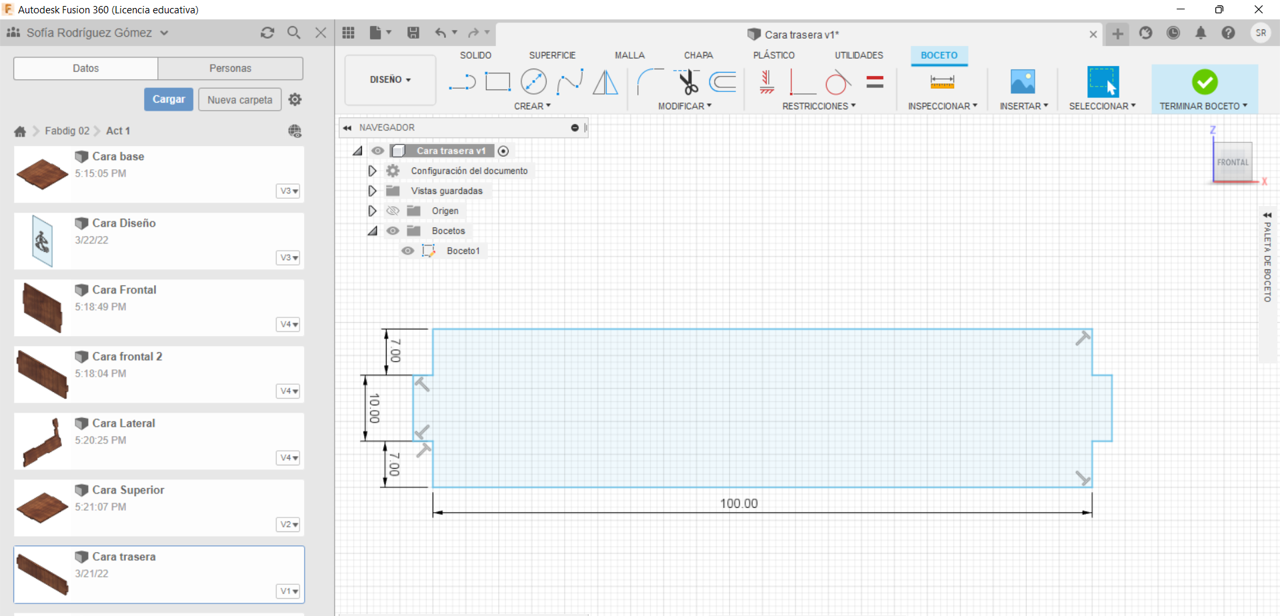
Task: Expand Origen node
Action: [372, 211]
